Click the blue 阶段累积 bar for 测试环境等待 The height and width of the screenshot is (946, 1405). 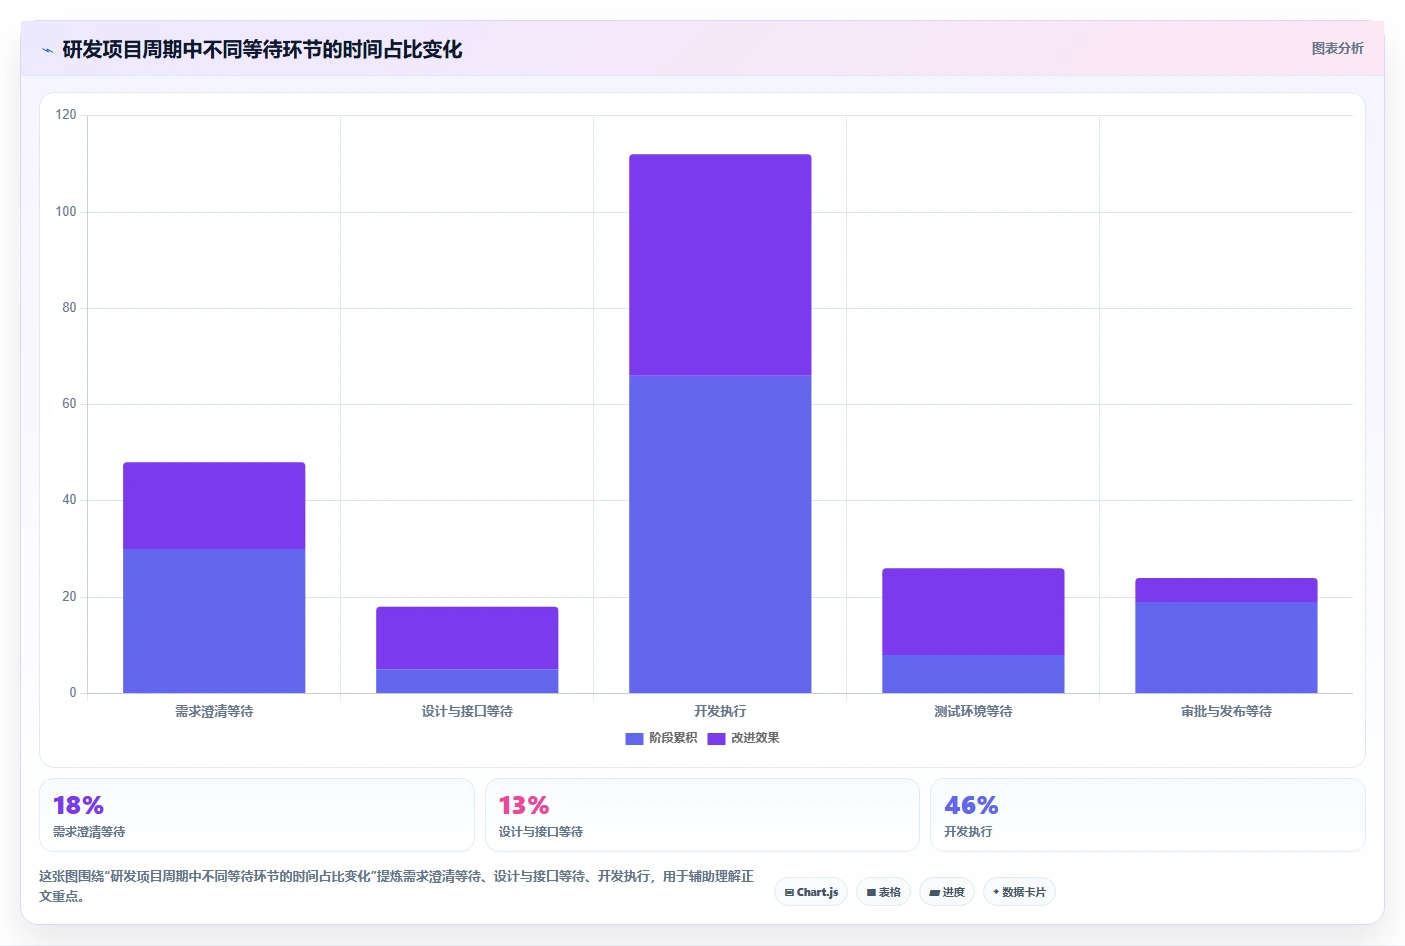973,674
